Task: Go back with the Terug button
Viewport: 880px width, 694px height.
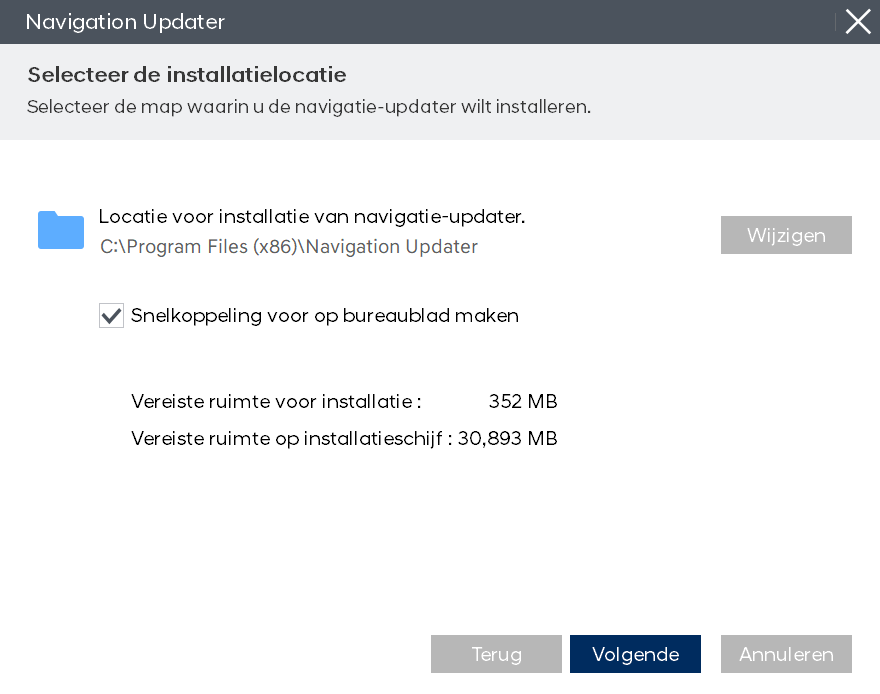Action: point(496,654)
